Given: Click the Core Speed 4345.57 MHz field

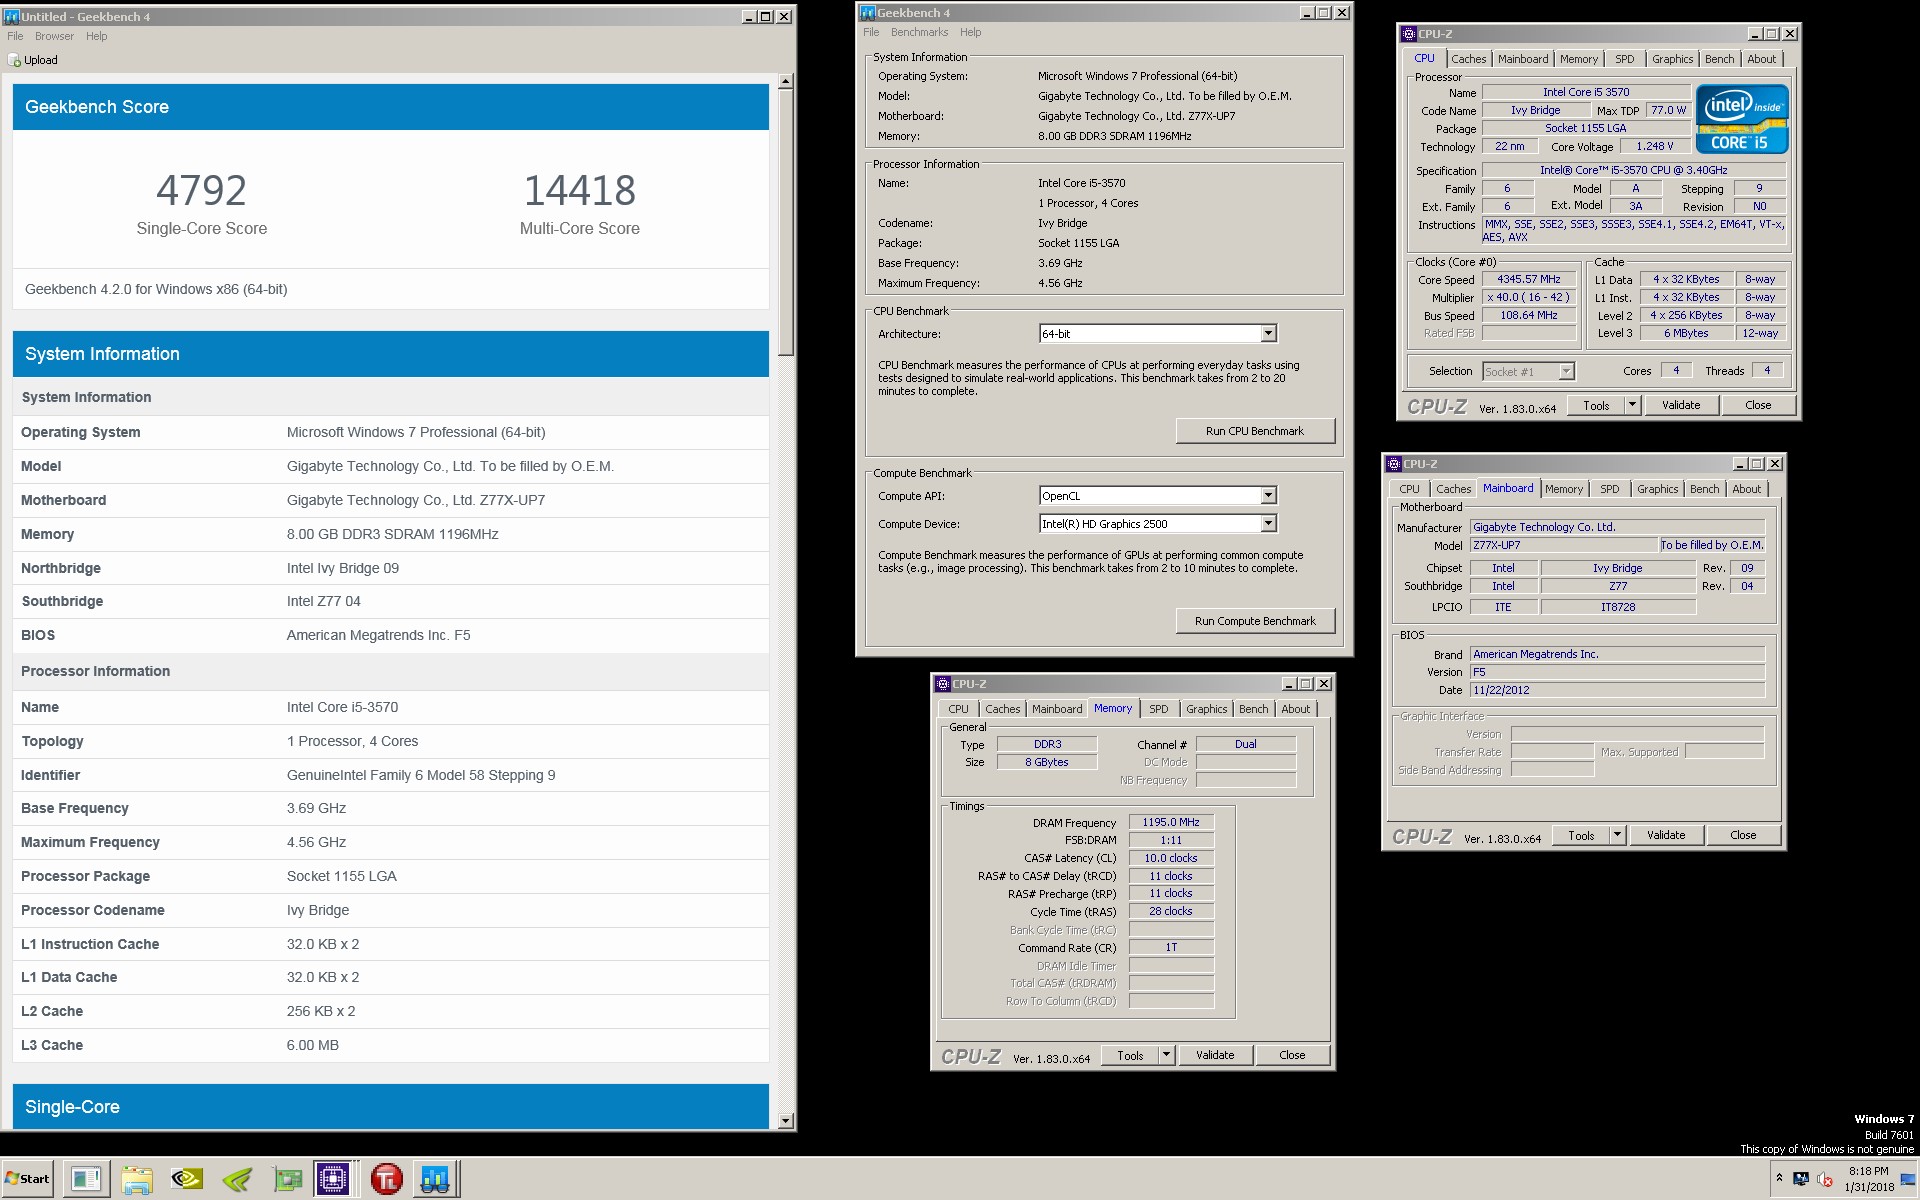Looking at the screenshot, I should pos(1529,280).
